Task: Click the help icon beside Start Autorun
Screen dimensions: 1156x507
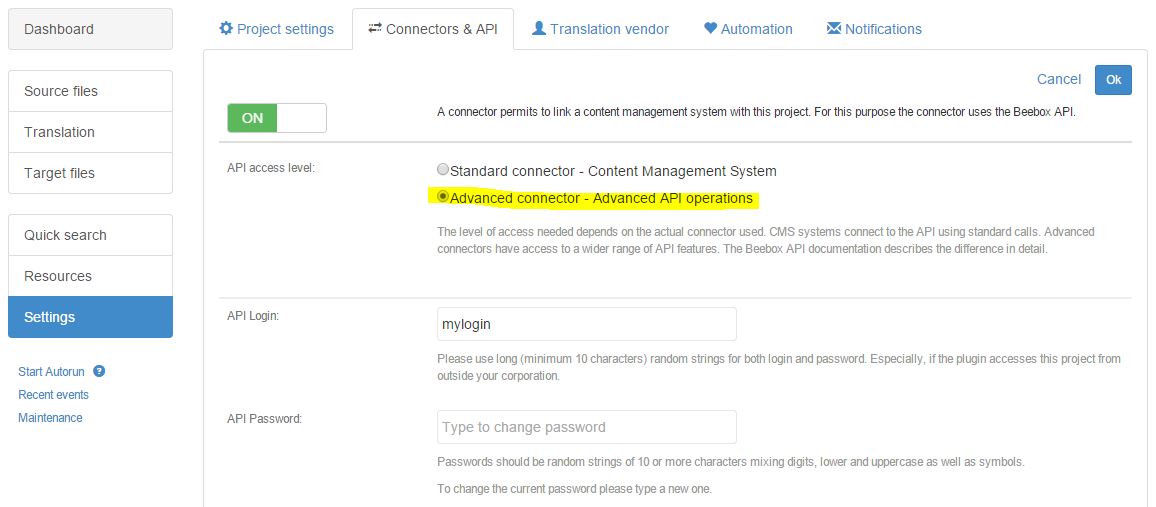Action: coord(99,371)
